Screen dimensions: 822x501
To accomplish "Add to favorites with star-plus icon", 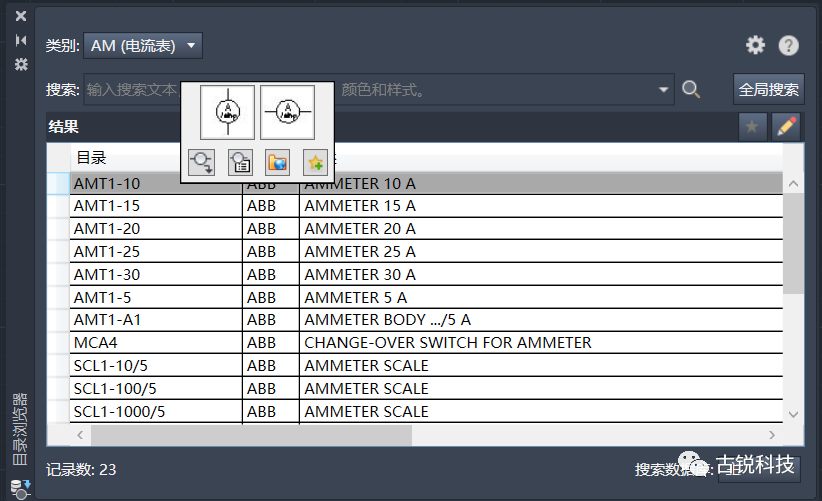I will tap(316, 162).
